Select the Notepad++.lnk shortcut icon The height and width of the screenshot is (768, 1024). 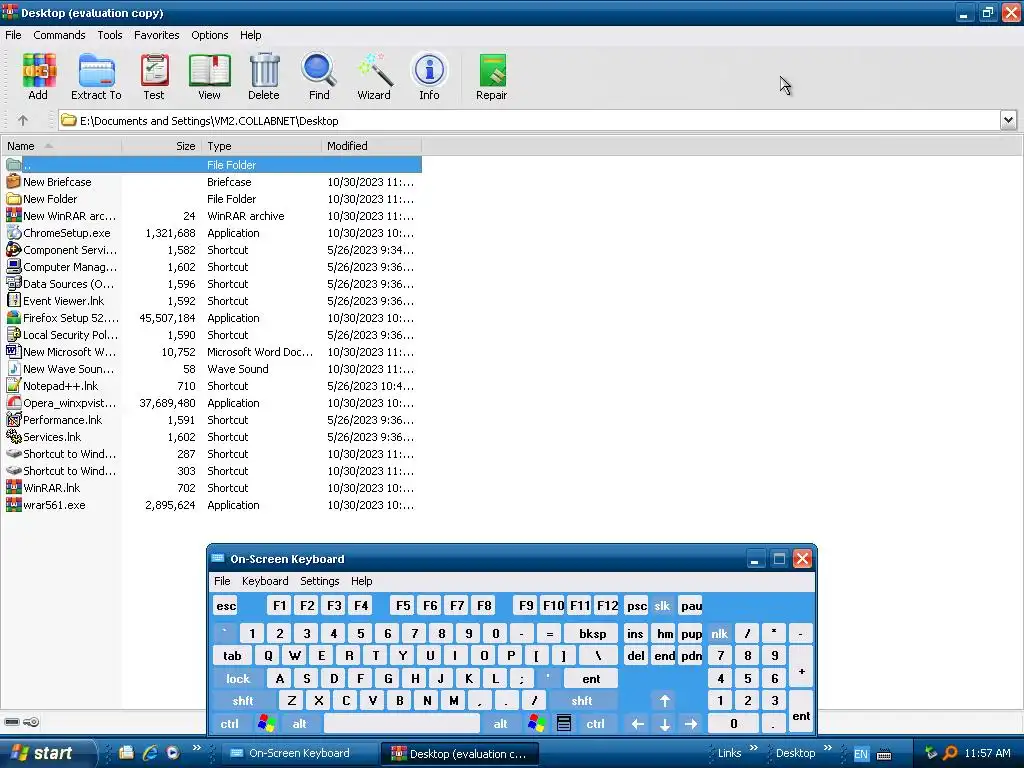coord(14,385)
